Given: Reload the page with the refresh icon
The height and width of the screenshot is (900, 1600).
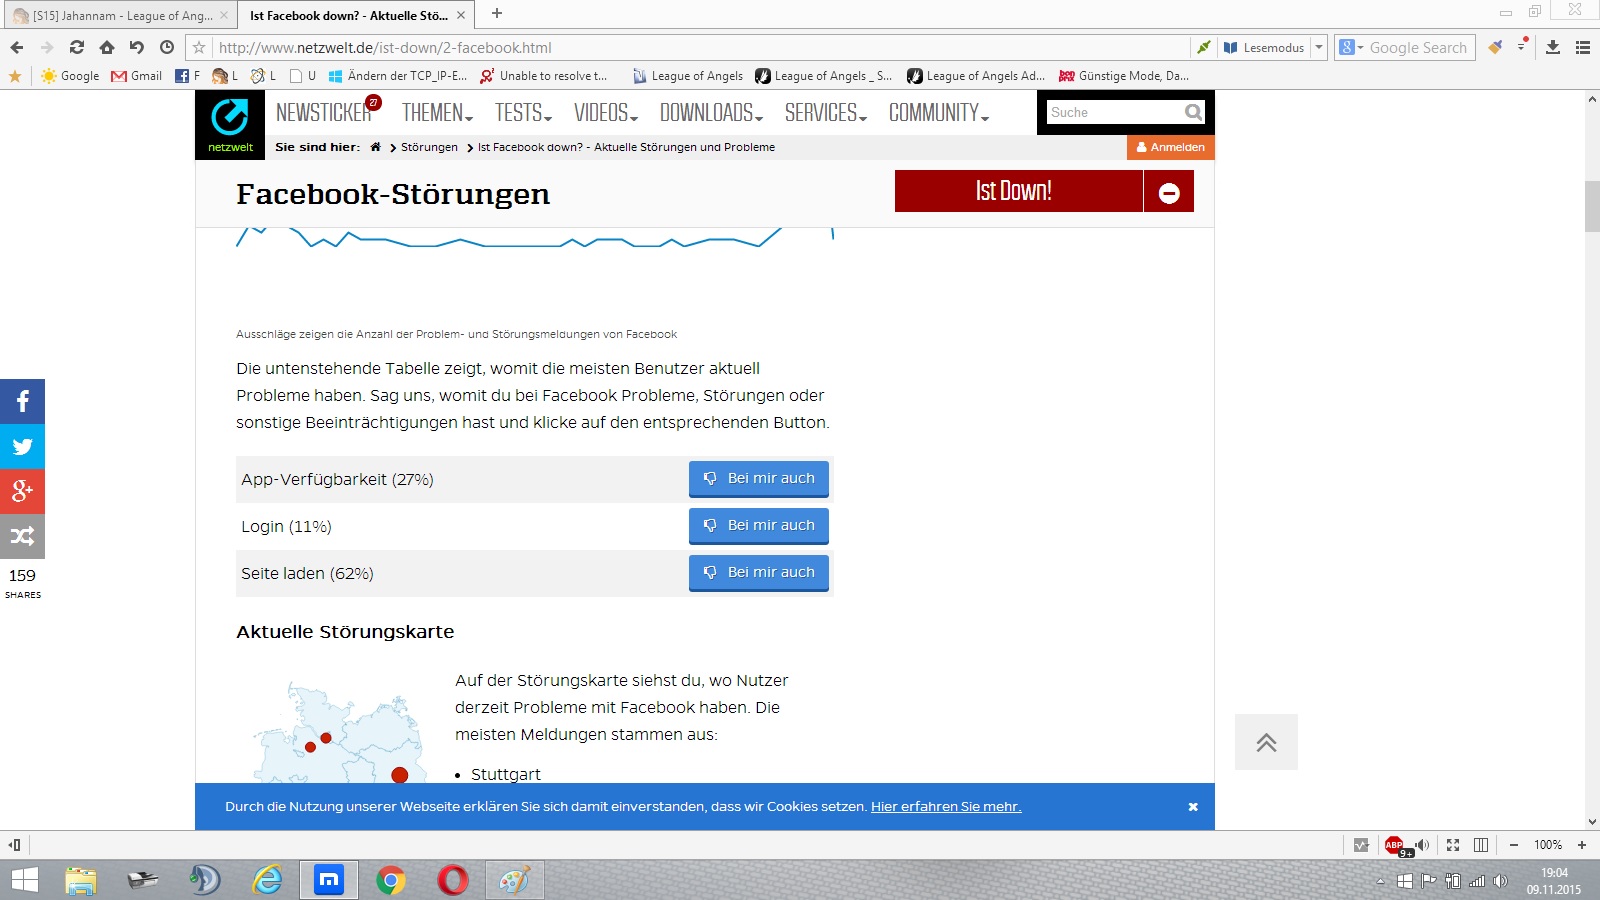Looking at the screenshot, I should 77,47.
